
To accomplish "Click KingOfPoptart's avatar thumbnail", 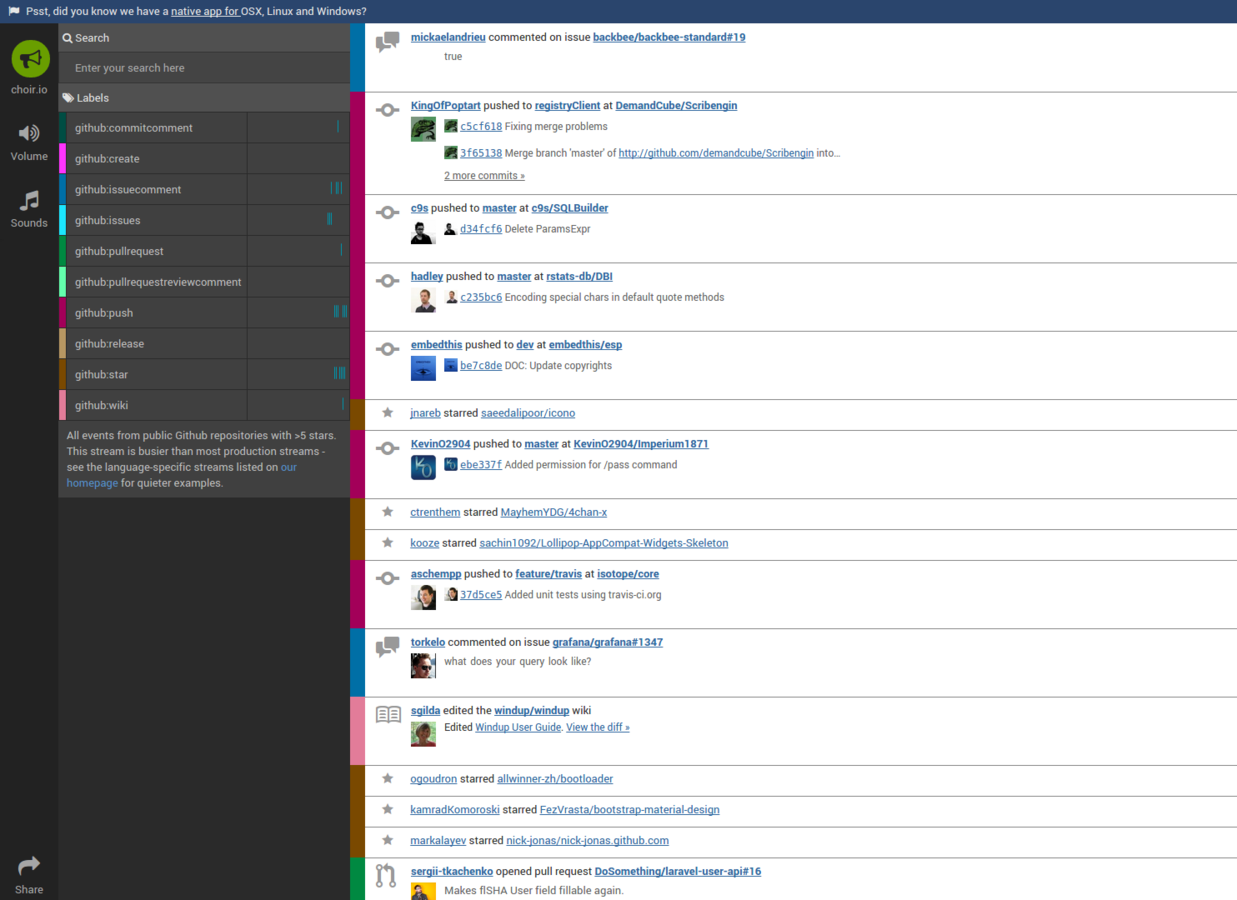I will pyautogui.click(x=423, y=129).
